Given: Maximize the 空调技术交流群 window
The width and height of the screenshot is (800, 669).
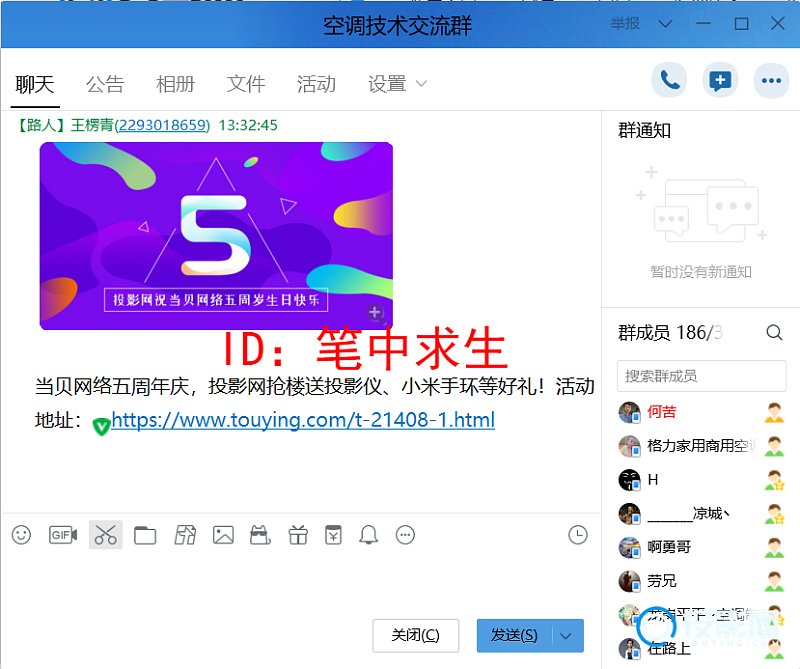Looking at the screenshot, I should [741, 23].
